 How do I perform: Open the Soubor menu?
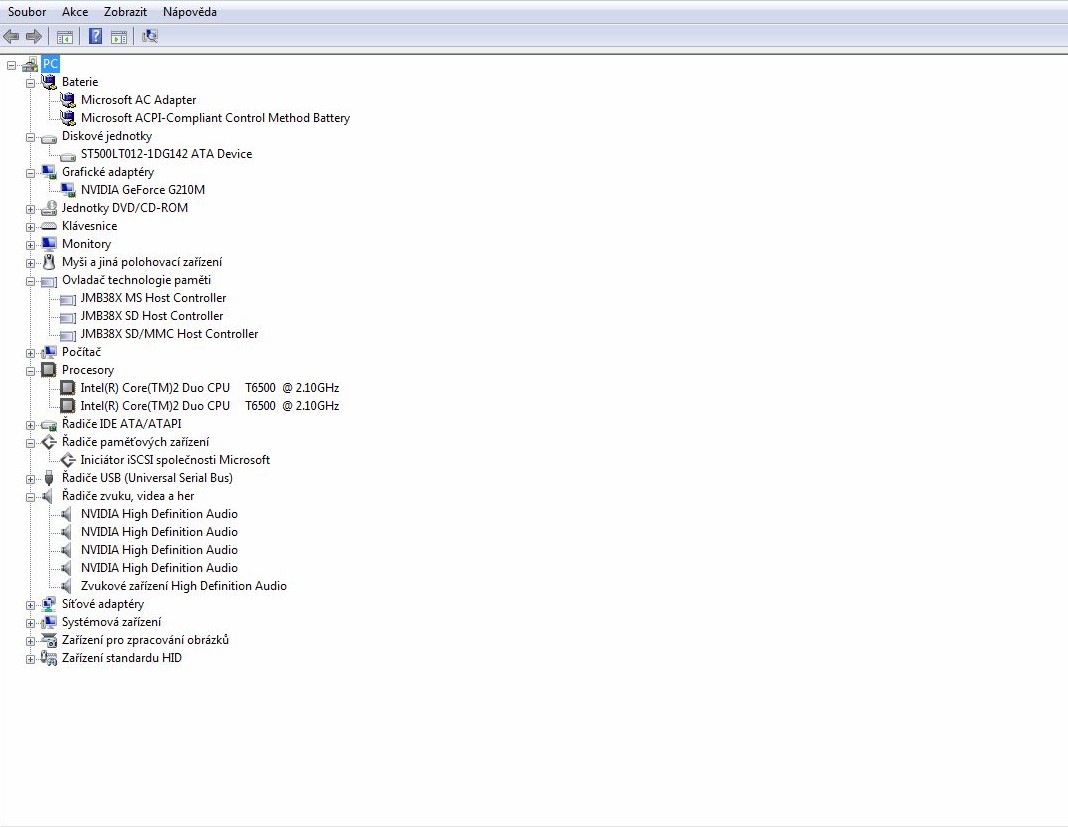27,12
